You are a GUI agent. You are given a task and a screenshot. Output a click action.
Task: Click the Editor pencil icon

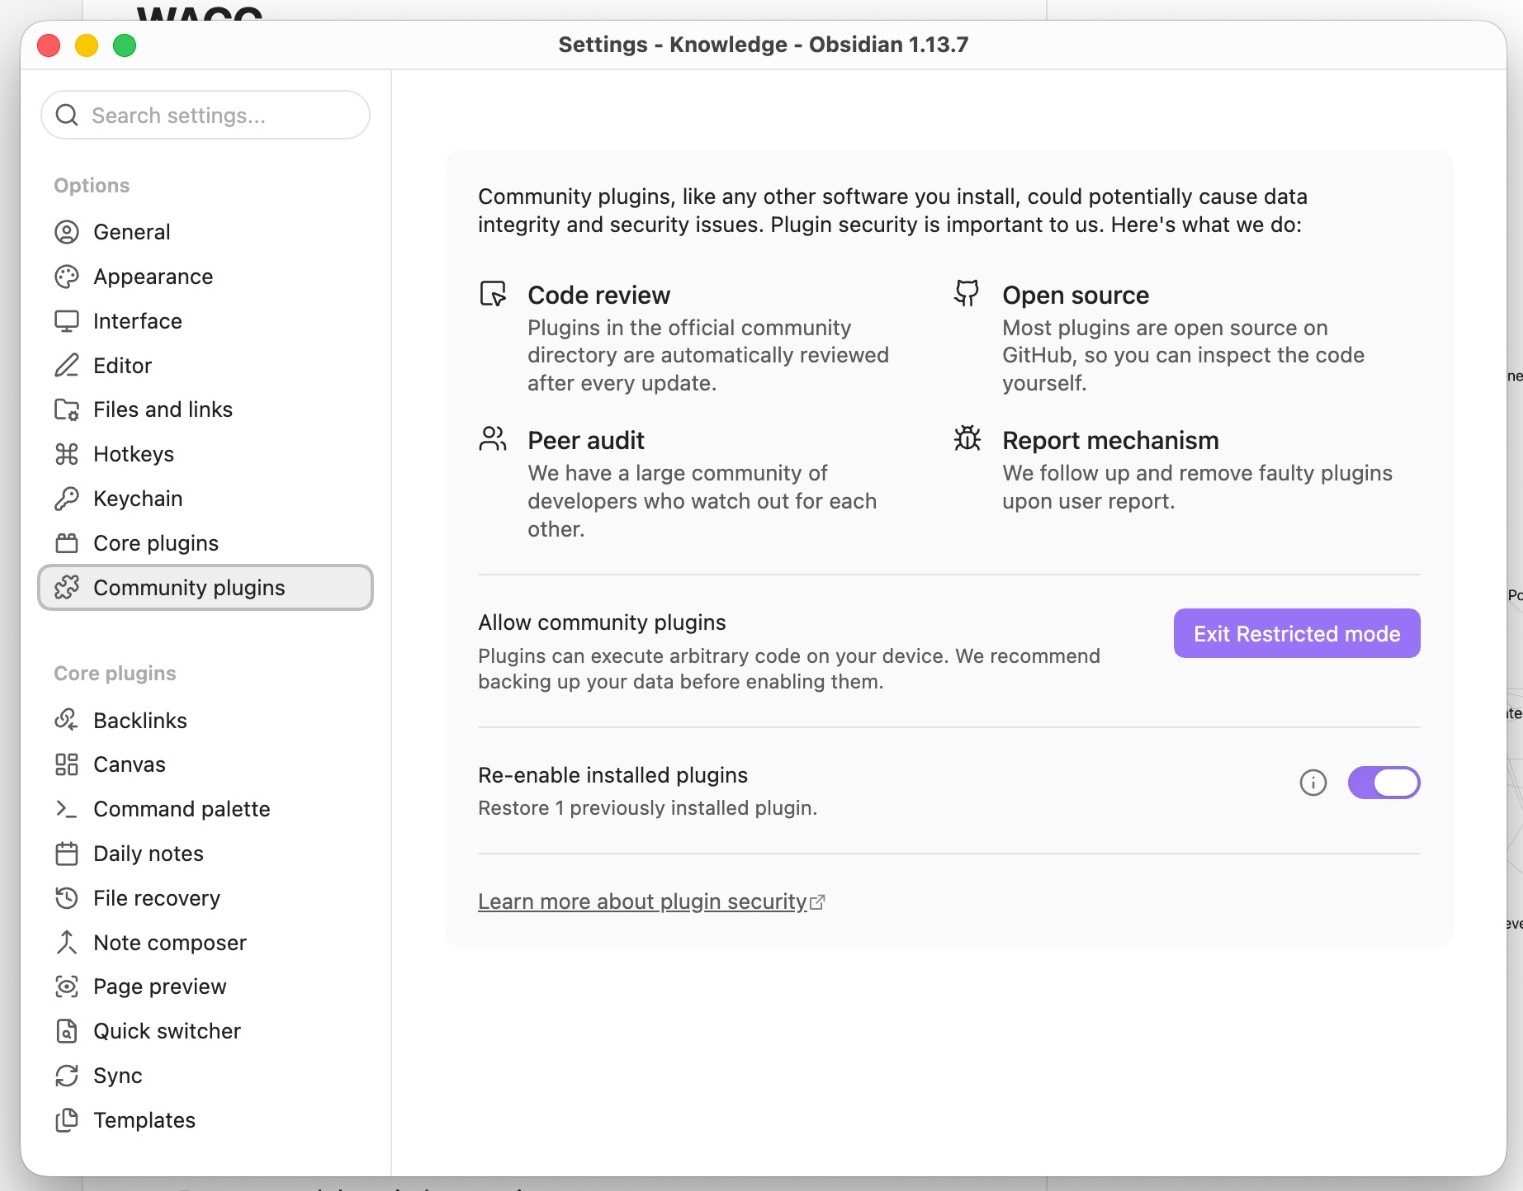click(x=67, y=366)
